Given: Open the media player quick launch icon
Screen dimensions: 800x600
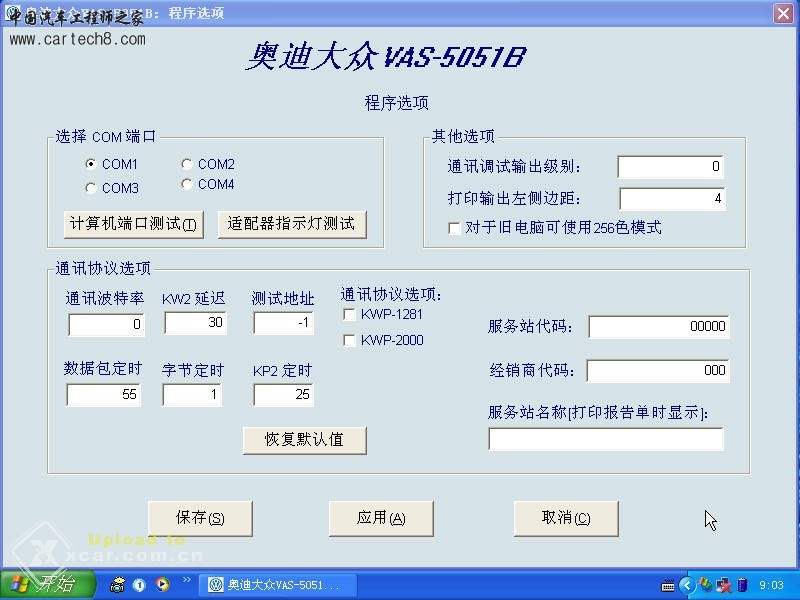Looking at the screenshot, I should pyautogui.click(x=162, y=584).
